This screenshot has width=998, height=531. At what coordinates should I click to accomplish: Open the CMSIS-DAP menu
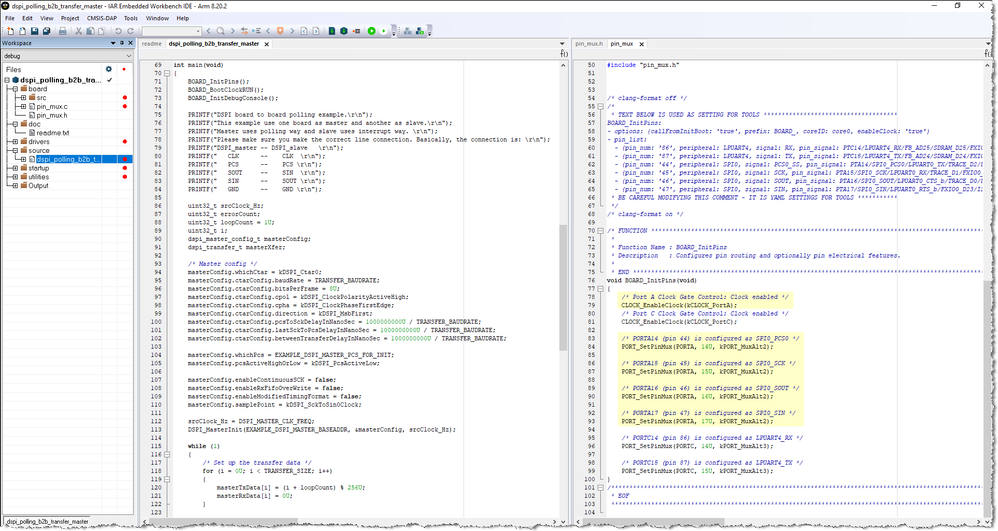point(101,18)
